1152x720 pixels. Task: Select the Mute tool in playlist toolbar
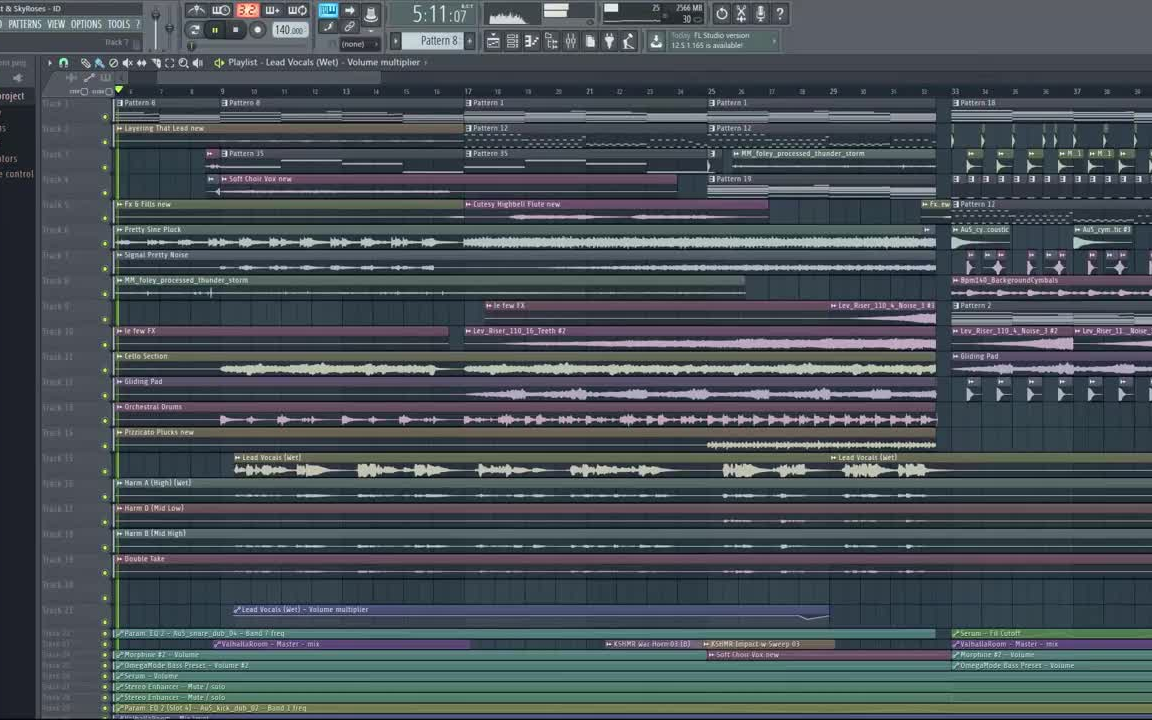127,63
